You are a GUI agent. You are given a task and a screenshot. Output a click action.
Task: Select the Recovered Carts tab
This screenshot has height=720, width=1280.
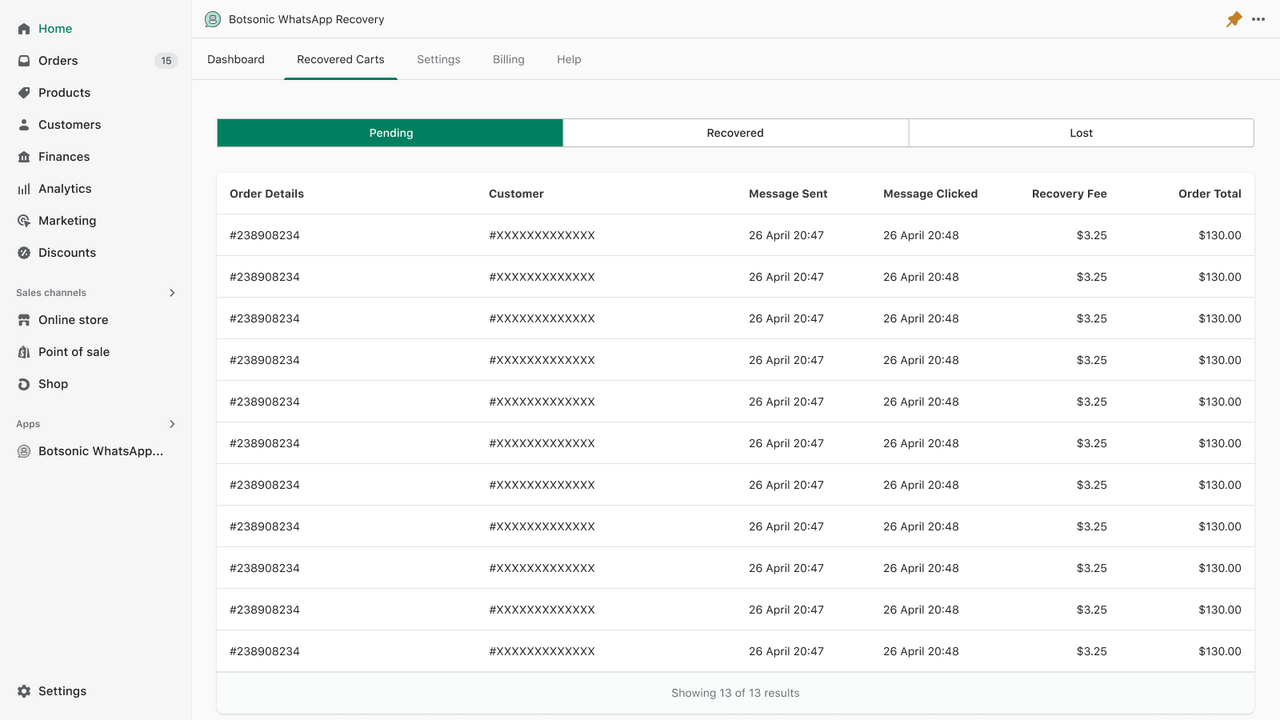pos(341,59)
